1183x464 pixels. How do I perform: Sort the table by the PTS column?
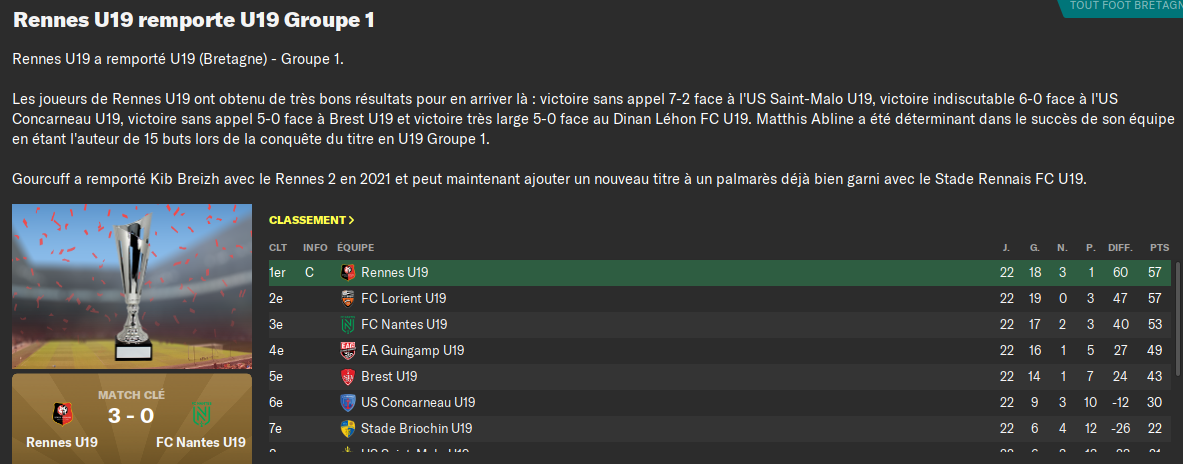coord(1159,247)
